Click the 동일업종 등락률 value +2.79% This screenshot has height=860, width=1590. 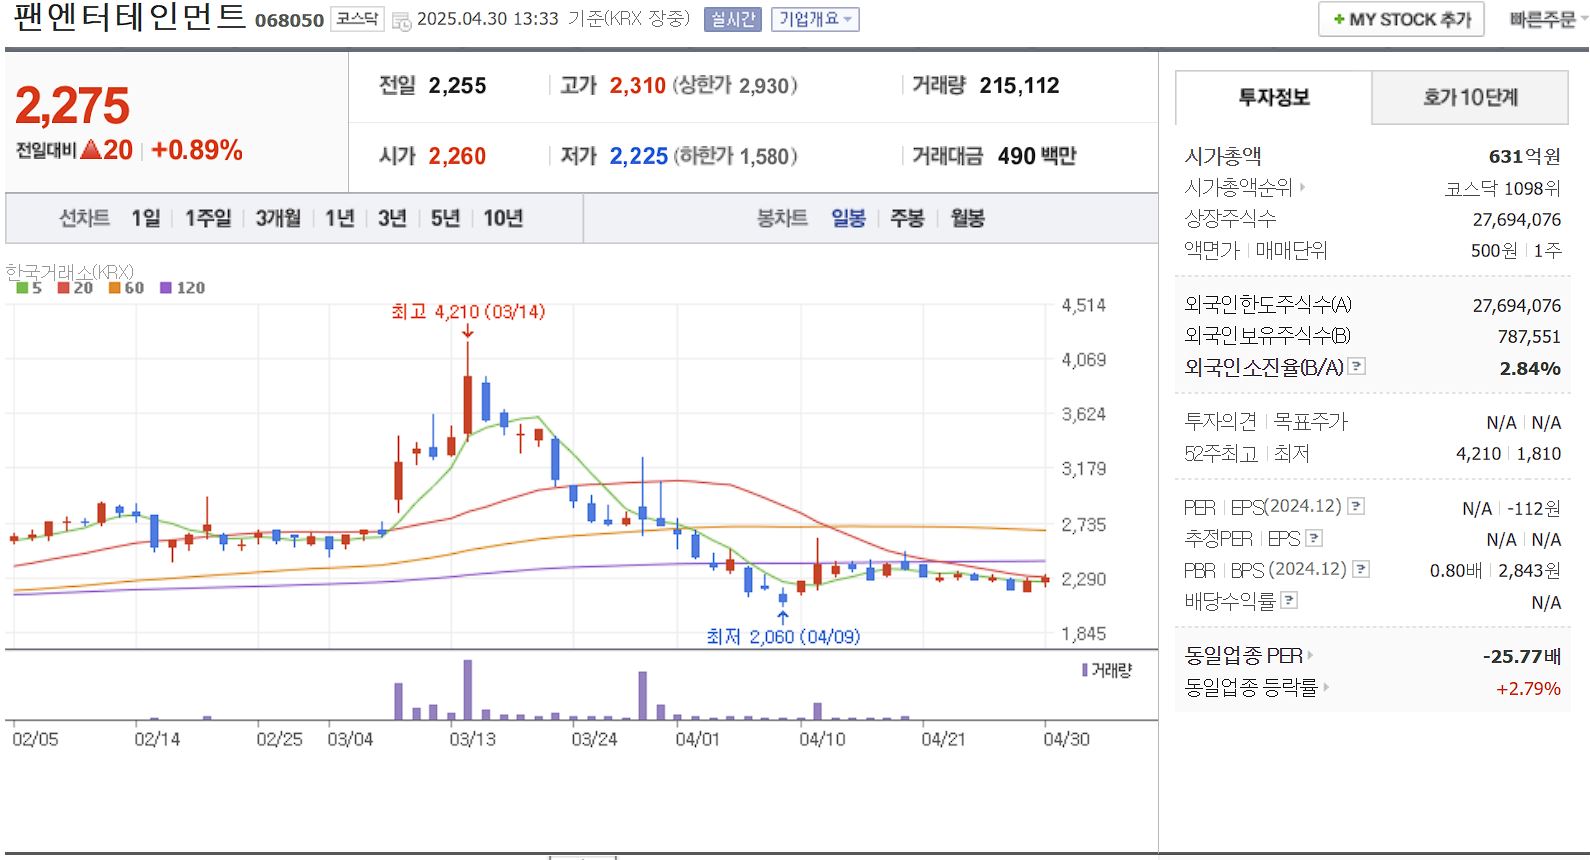pos(1528,688)
